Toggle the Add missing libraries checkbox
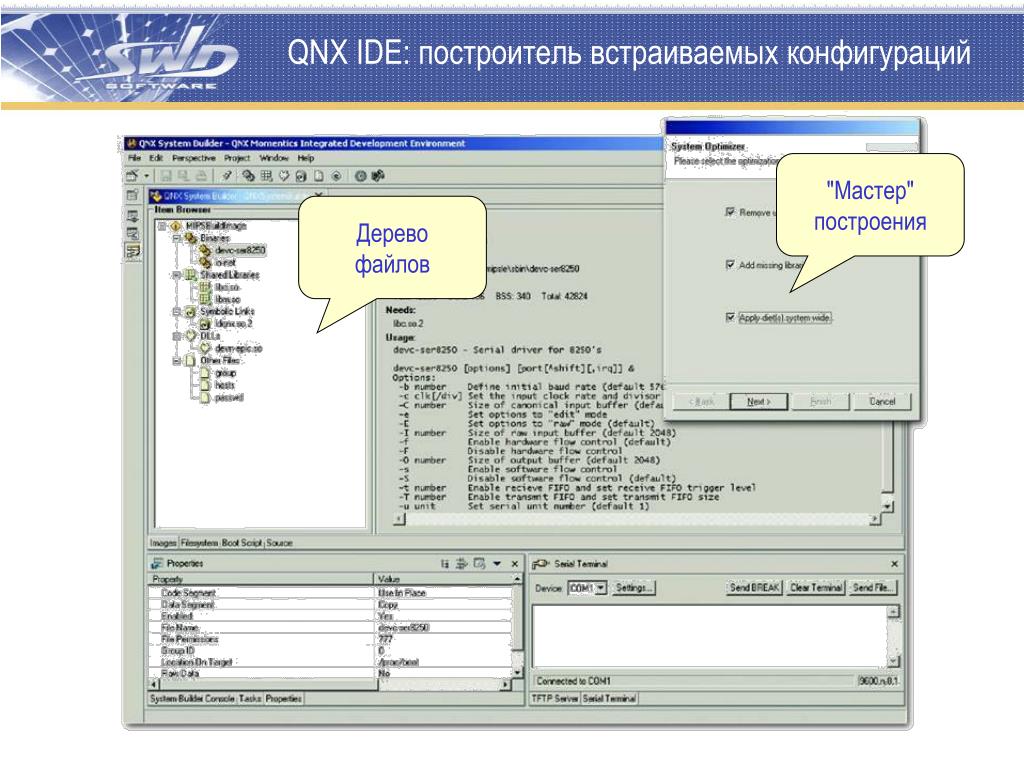This screenshot has width=1024, height=768. tap(730, 264)
